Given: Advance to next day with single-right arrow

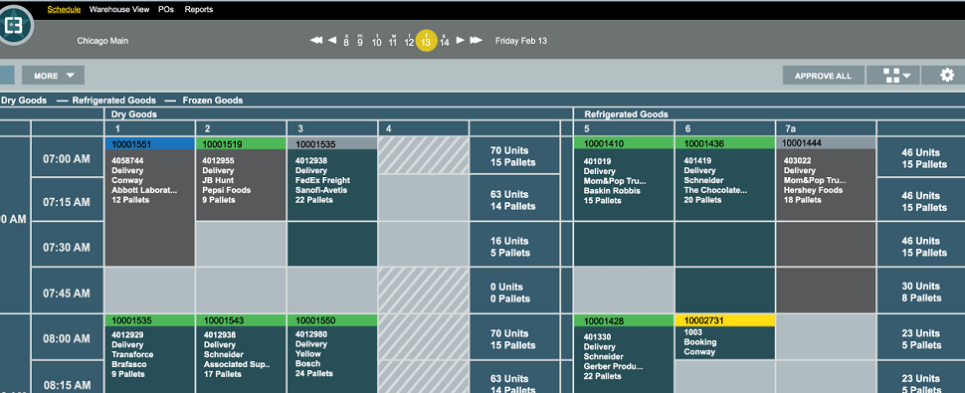Looking at the screenshot, I should coord(460,40).
